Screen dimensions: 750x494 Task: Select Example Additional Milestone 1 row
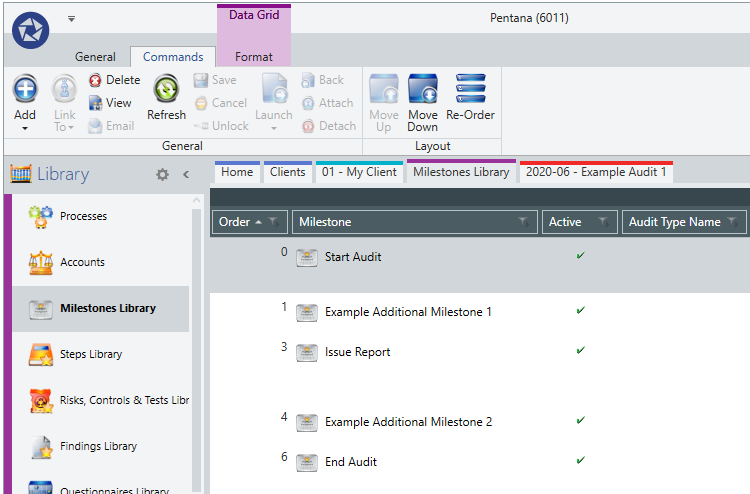point(480,312)
